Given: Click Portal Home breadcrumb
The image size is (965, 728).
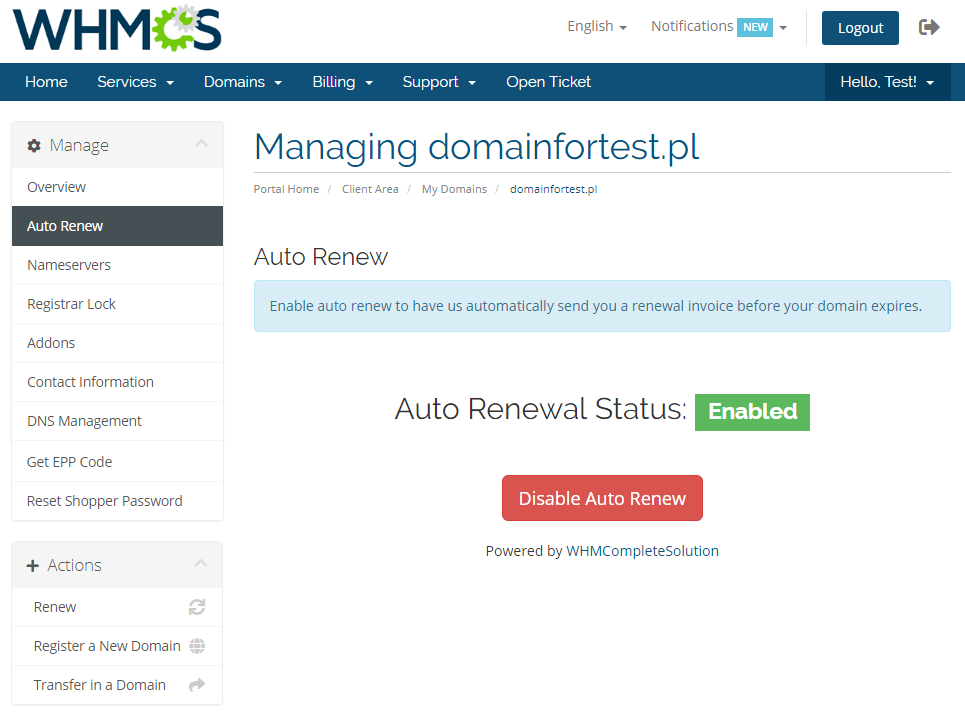Looking at the screenshot, I should pos(286,189).
